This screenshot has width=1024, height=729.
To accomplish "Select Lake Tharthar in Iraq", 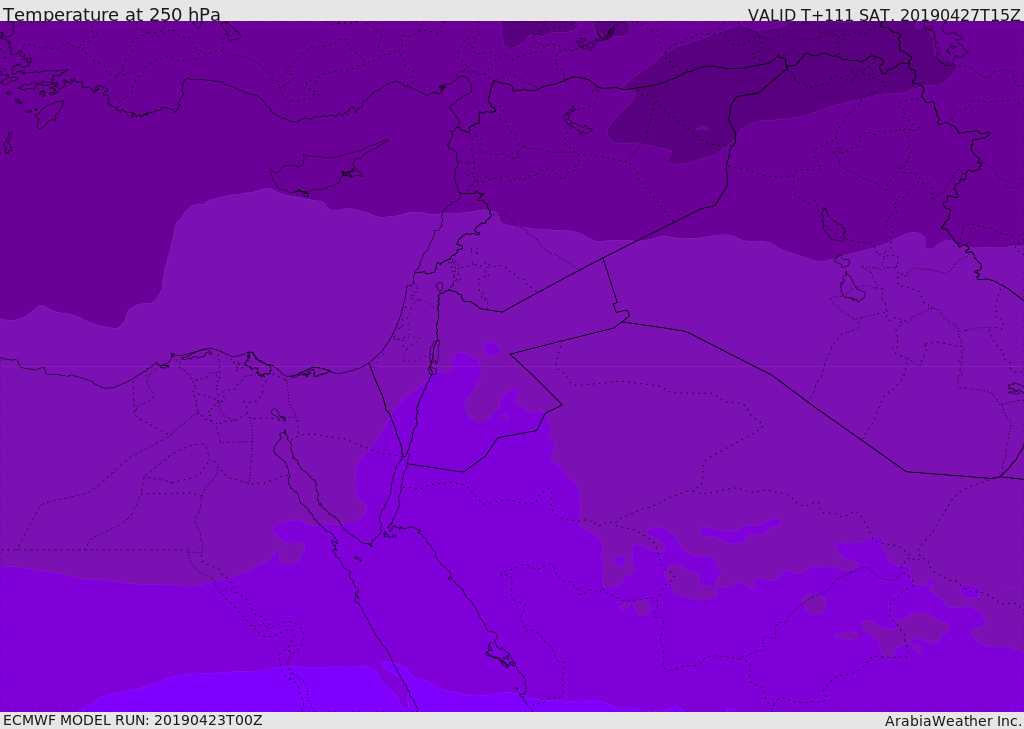I will tap(832, 225).
